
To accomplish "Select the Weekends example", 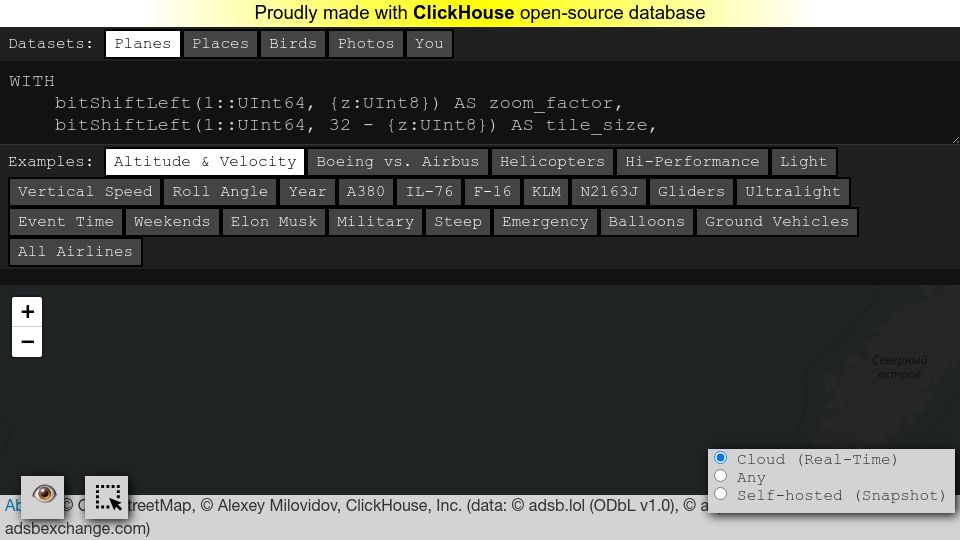I will [172, 222].
